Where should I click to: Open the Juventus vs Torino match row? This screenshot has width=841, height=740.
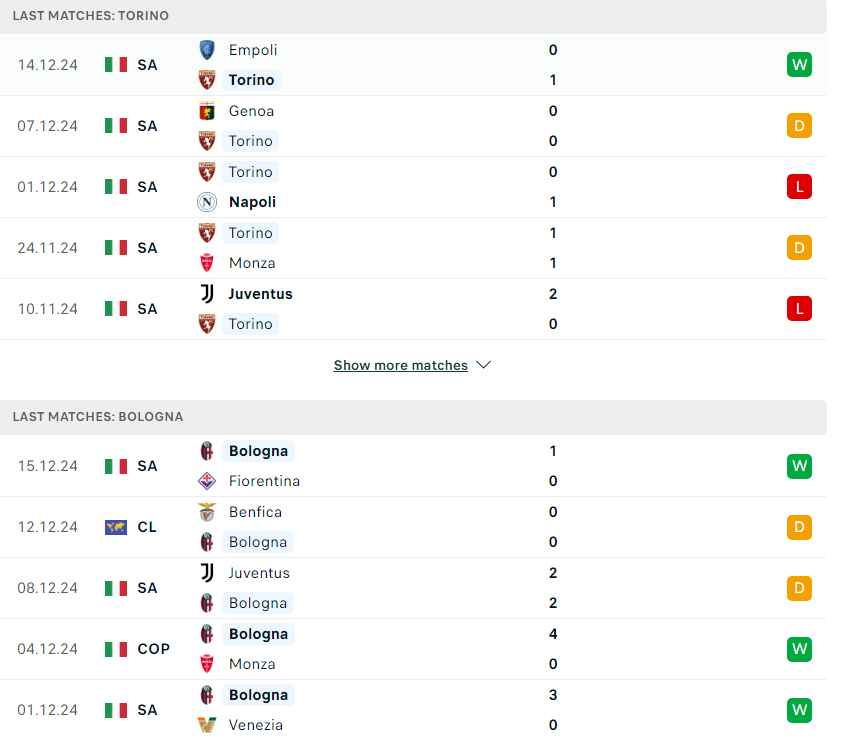click(x=413, y=309)
